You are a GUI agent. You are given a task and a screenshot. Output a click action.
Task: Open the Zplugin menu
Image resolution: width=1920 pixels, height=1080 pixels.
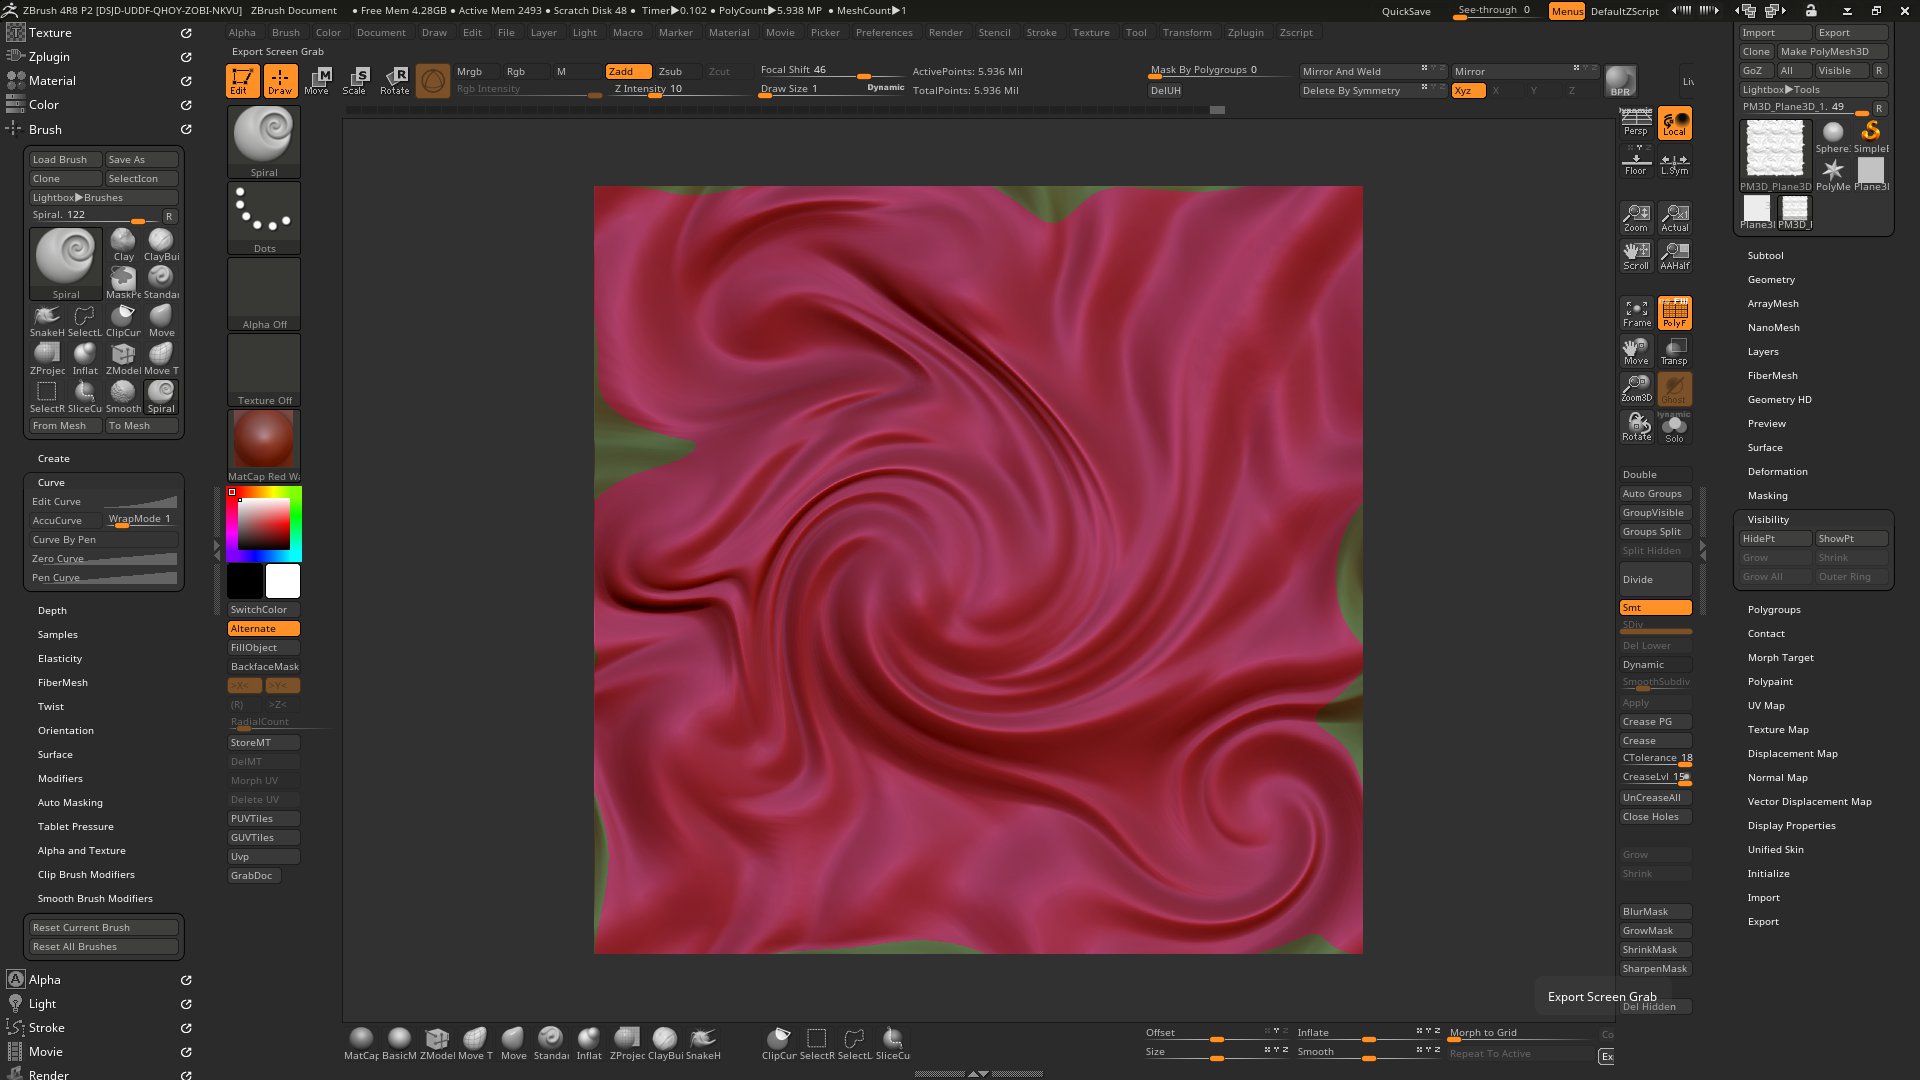coord(1246,32)
